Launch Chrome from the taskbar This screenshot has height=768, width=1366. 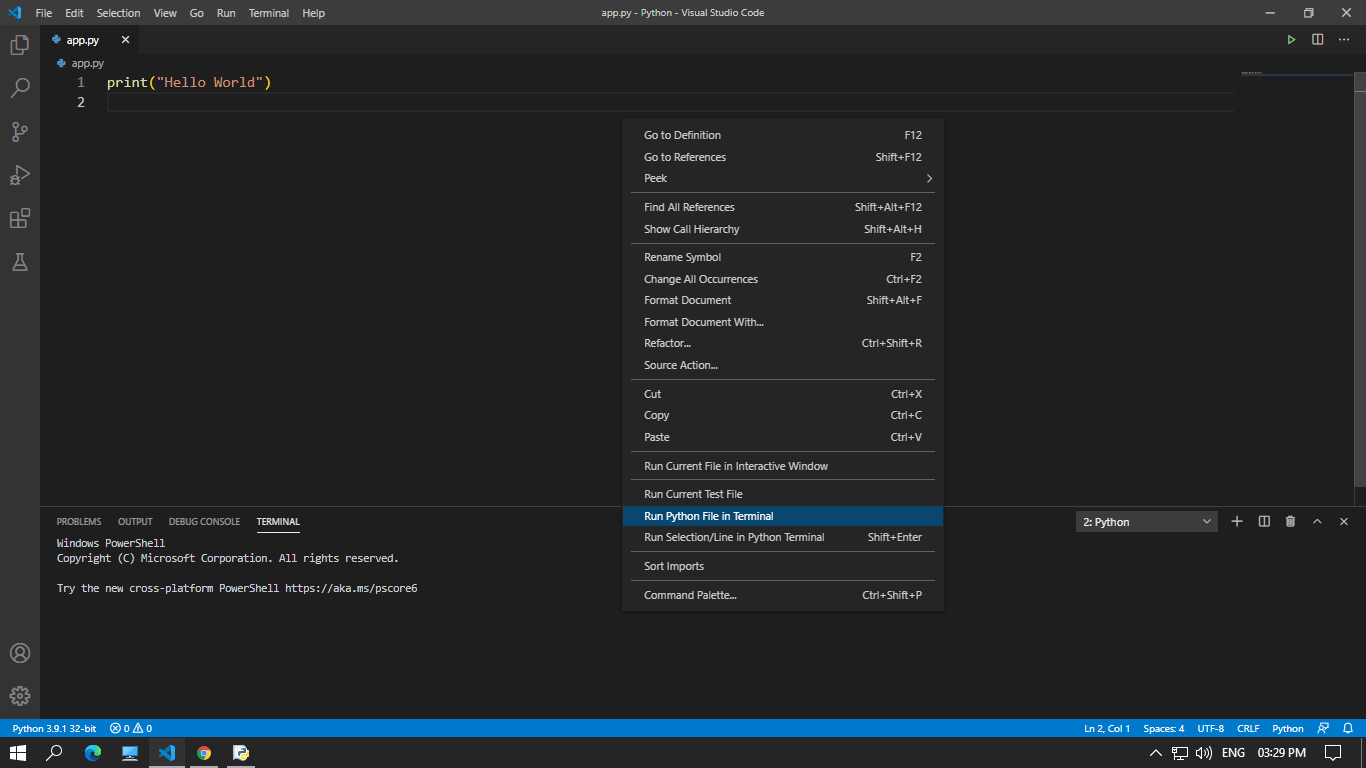click(x=204, y=752)
